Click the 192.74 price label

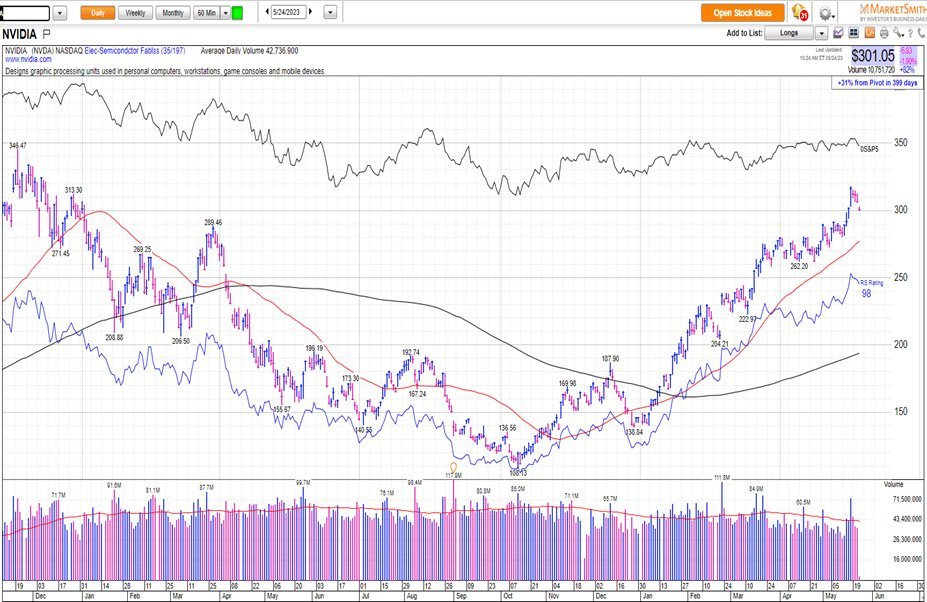411,352
